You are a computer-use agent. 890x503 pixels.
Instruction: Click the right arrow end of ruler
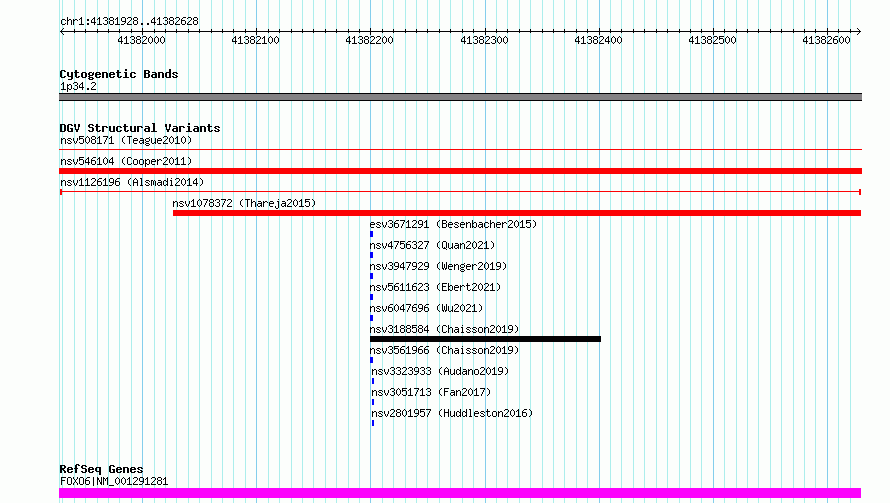(x=859, y=31)
